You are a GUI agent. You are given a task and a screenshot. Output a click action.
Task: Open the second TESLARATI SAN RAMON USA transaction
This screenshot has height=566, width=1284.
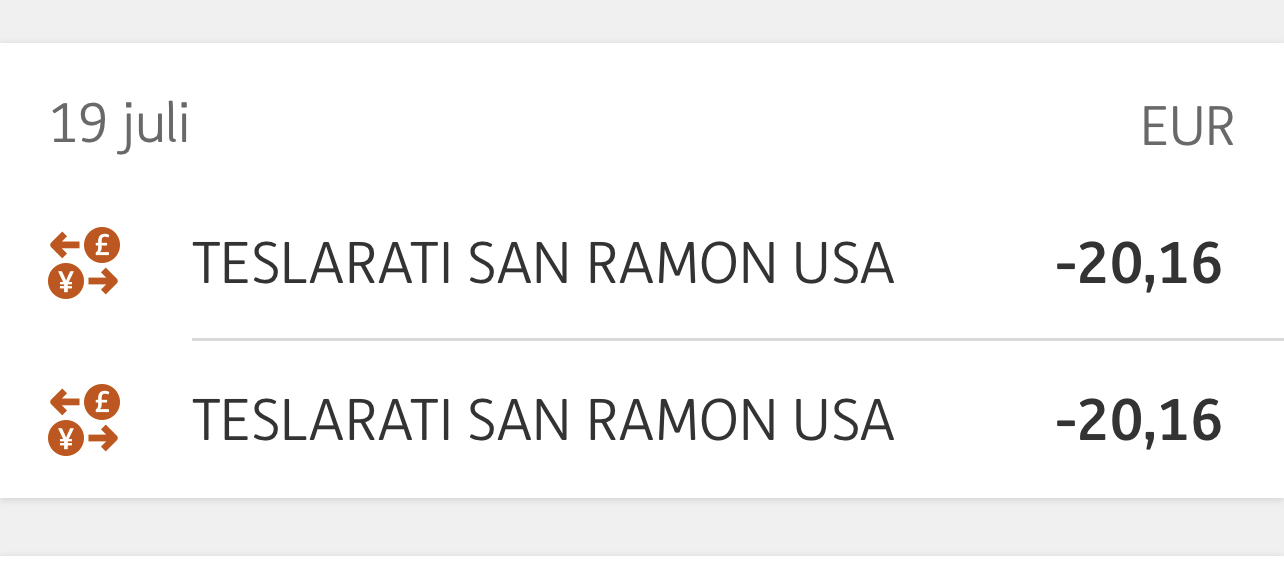[x=642, y=420]
